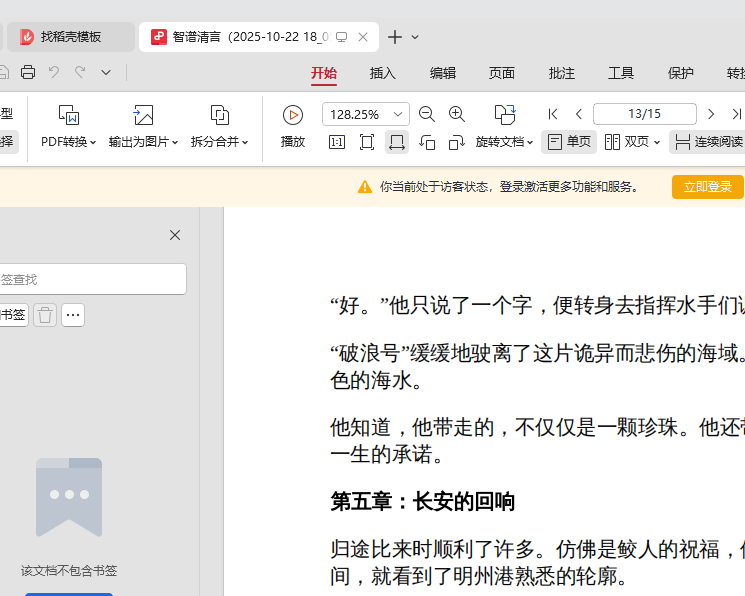This screenshot has height=596, width=745.
Task: Close the bookmark side panel
Action: click(x=175, y=235)
